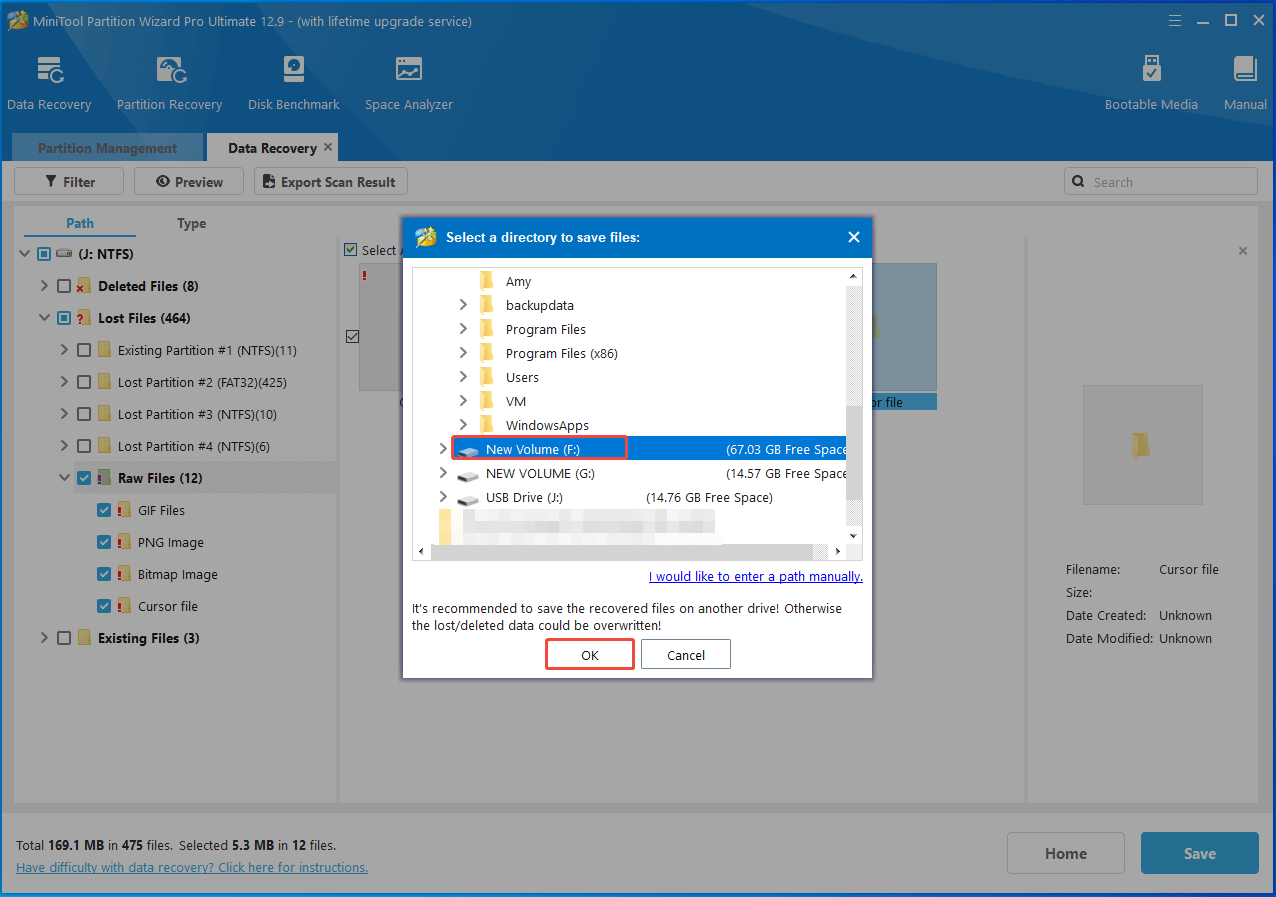Expand the backupdata folder in dialog
The width and height of the screenshot is (1276, 897).
click(463, 305)
